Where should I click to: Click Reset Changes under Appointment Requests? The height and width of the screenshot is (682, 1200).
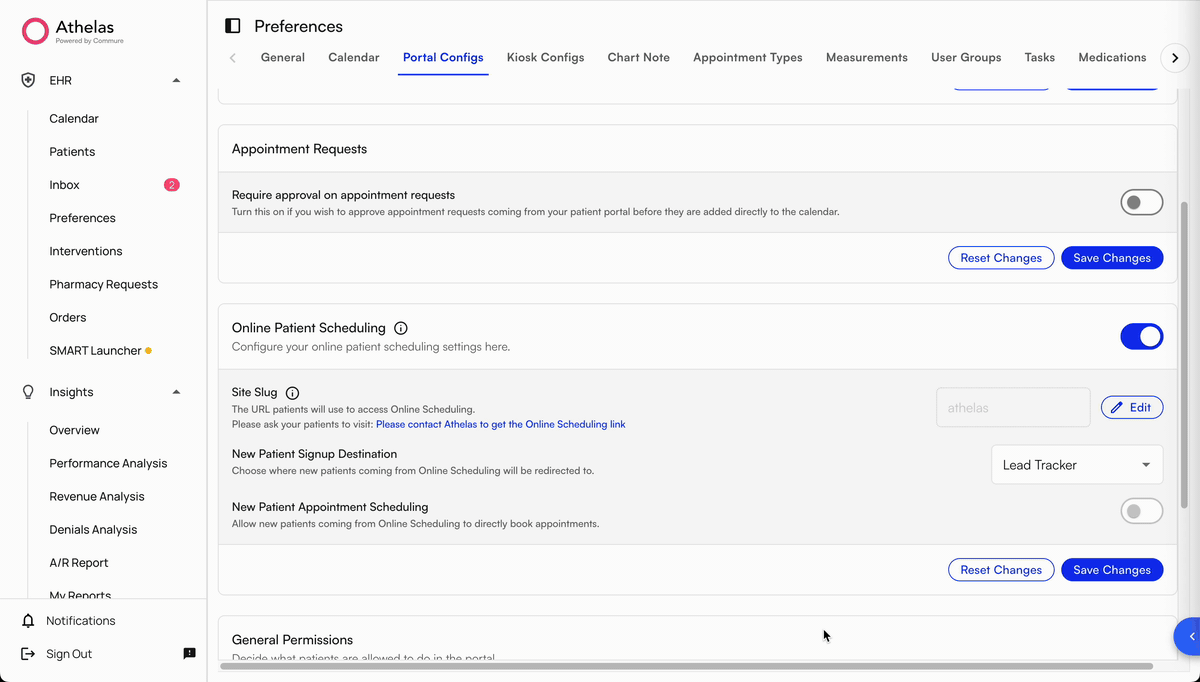pos(1001,258)
